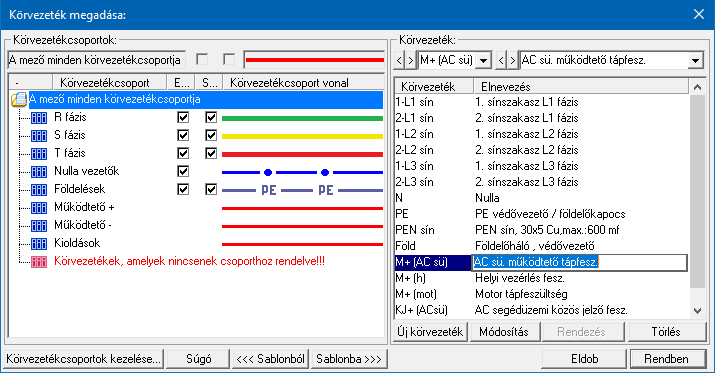715x373 pixels.
Task: Click the S fázis group icon
Action: pyautogui.click(x=39, y=135)
